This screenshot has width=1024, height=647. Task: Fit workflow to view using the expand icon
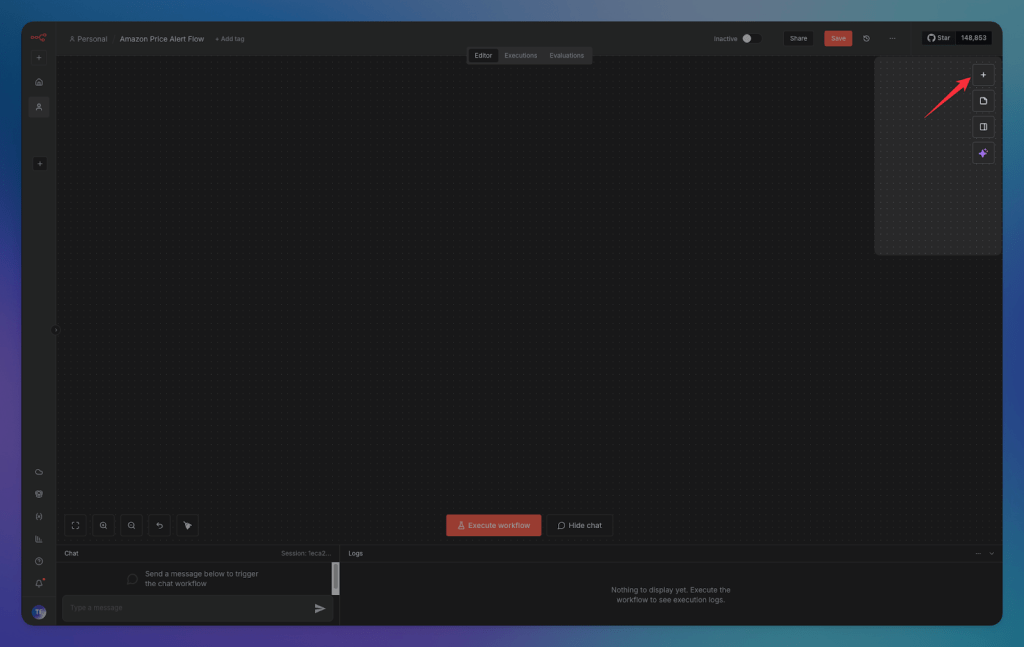tap(75, 525)
